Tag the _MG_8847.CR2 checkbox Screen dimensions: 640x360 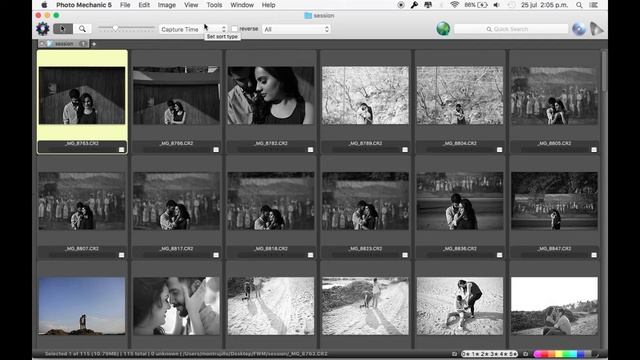[594, 255]
